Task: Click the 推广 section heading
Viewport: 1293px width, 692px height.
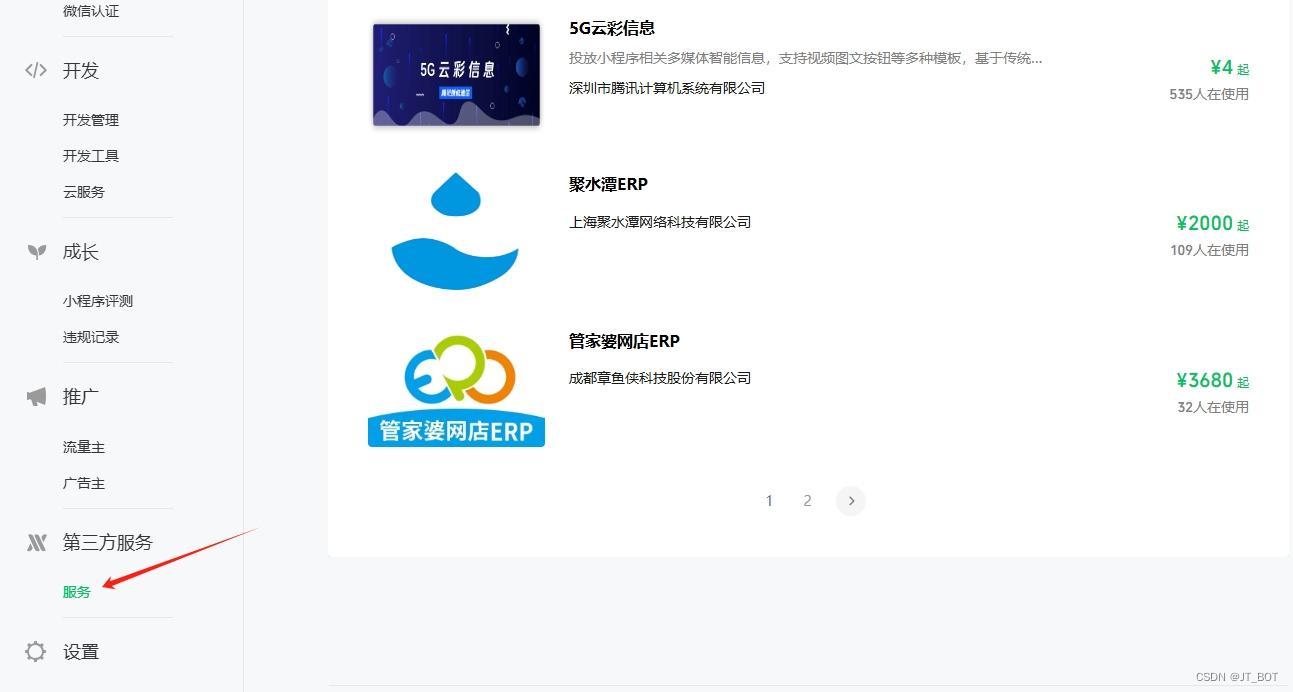Action: [81, 397]
